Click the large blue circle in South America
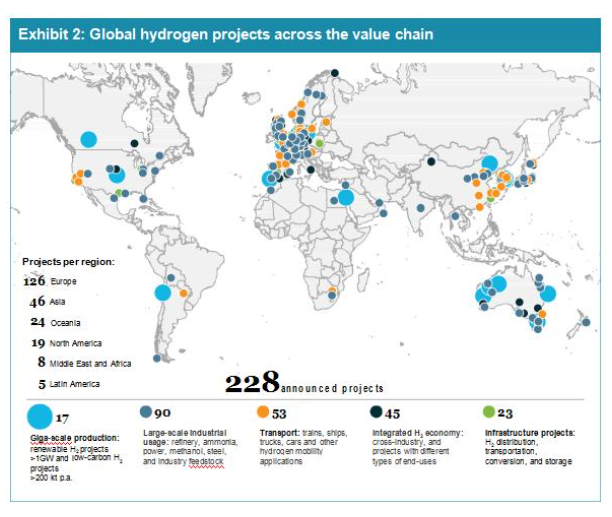Screen dimensions: 612x517 (162, 293)
